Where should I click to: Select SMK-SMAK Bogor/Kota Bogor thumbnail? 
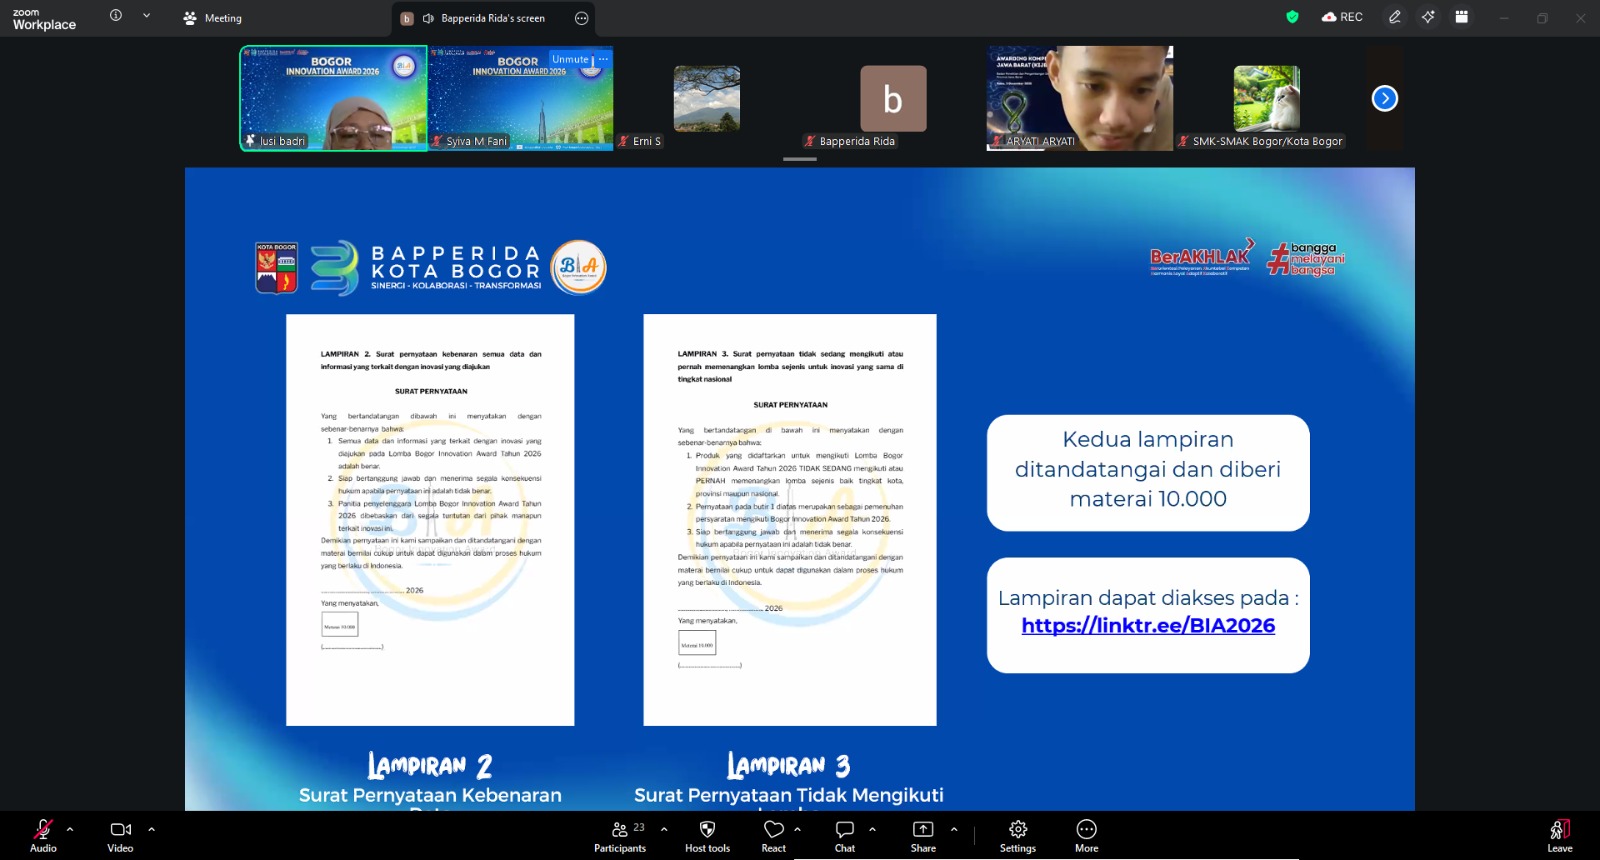pyautogui.click(x=1267, y=98)
